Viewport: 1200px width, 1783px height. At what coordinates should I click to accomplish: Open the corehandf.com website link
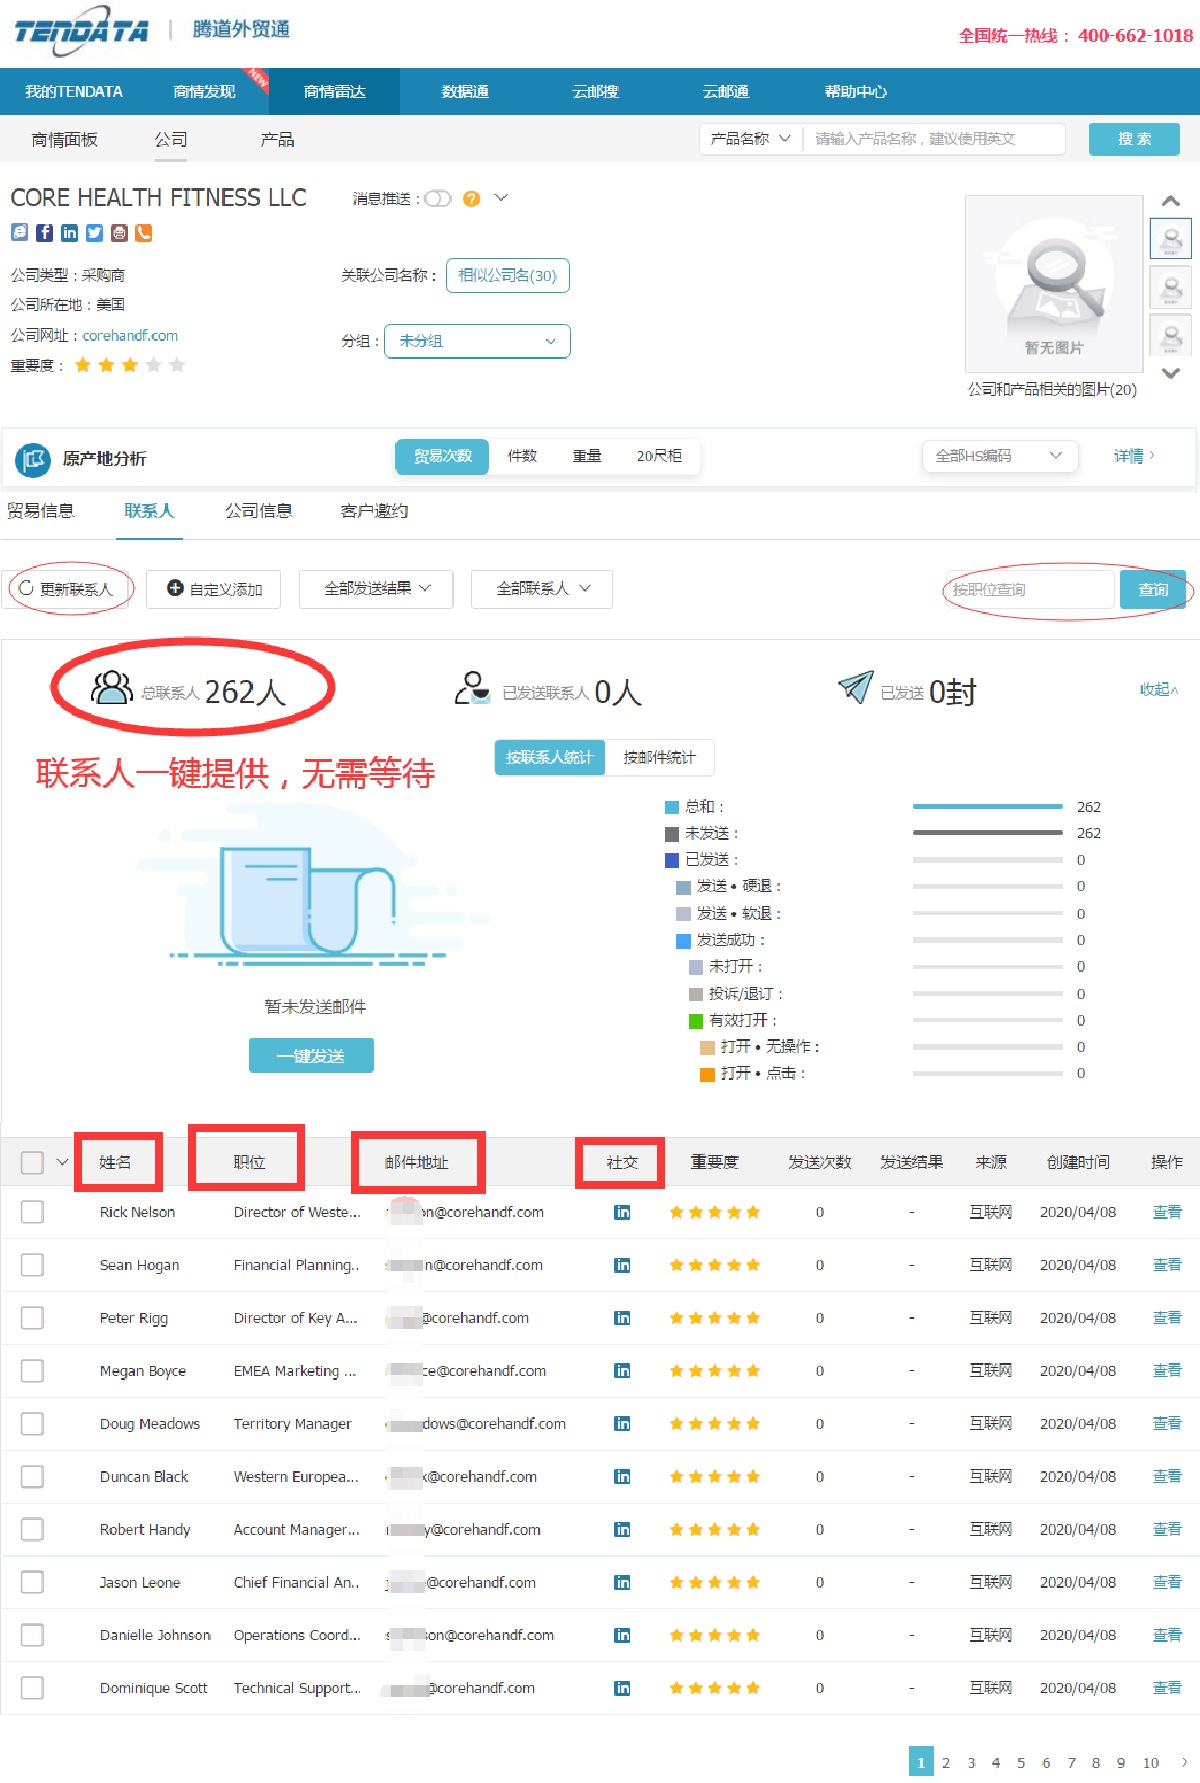(130, 336)
